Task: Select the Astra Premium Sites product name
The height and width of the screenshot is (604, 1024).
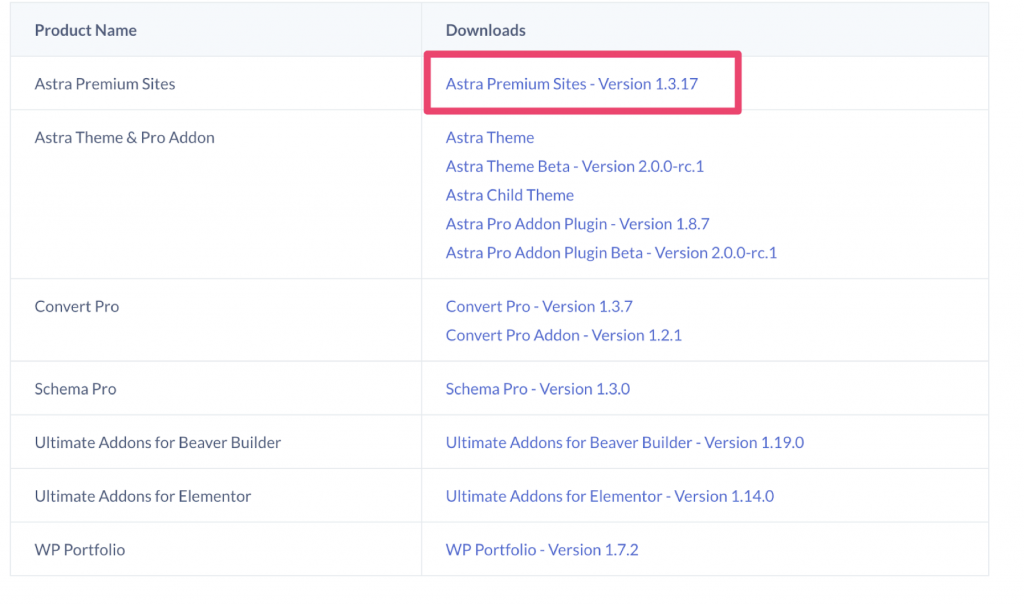Action: [x=104, y=84]
